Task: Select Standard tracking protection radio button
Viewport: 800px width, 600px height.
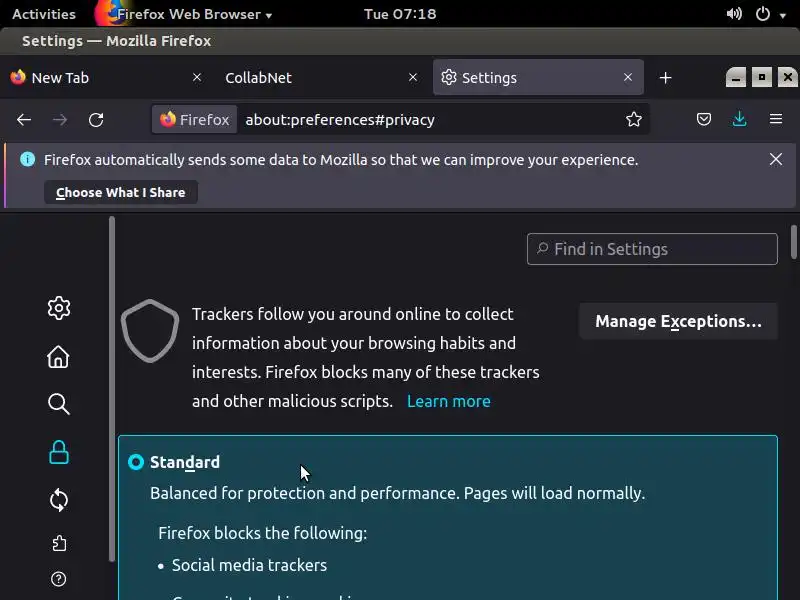Action: (136, 462)
